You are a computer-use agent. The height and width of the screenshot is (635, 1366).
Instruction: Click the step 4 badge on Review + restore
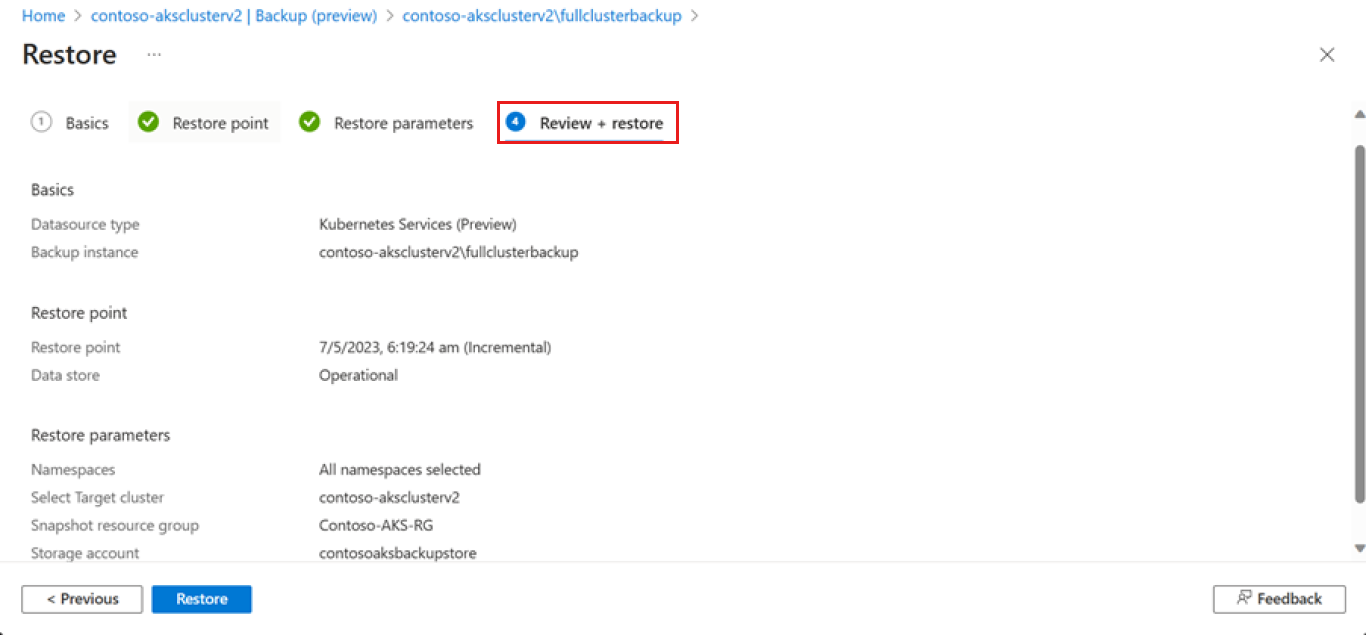coord(515,122)
